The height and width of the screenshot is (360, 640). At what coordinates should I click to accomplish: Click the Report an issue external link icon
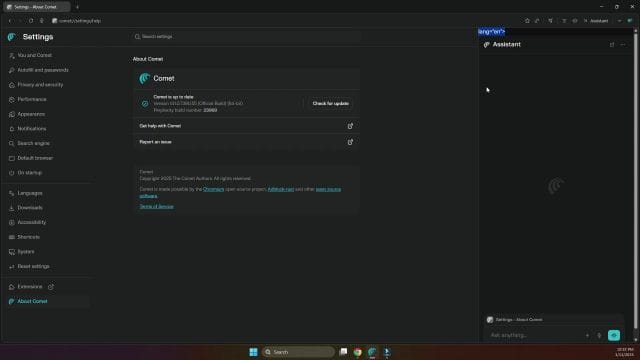[350, 142]
